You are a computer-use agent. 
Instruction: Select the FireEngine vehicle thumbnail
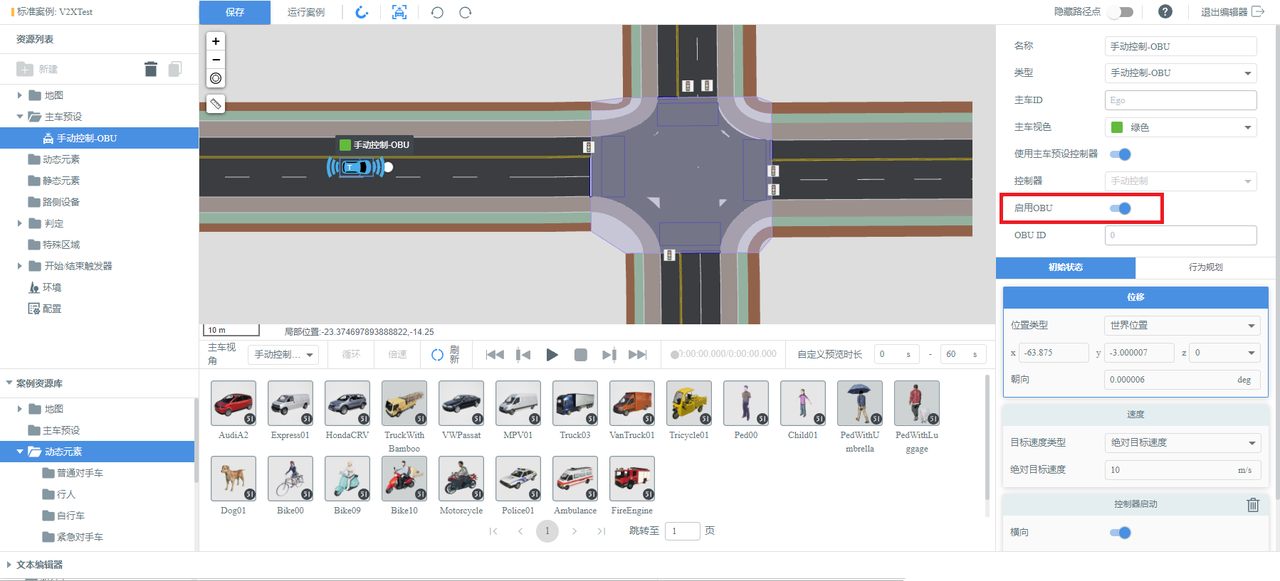[631, 479]
